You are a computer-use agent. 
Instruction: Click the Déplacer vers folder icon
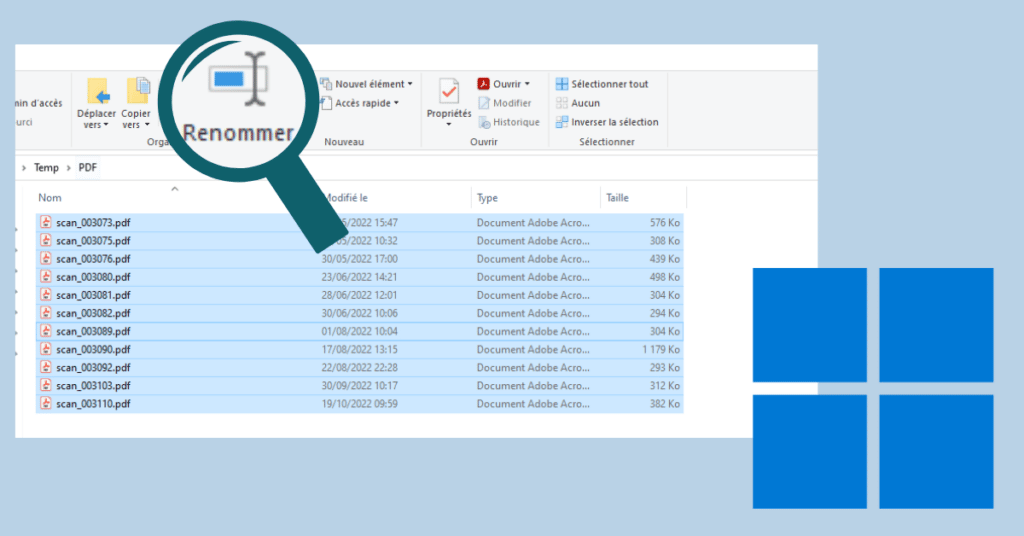(x=97, y=91)
